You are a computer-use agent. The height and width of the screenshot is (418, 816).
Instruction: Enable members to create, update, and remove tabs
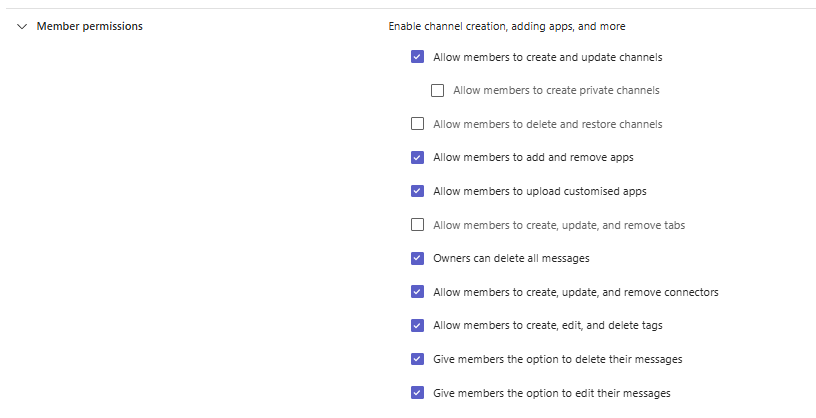tap(417, 225)
